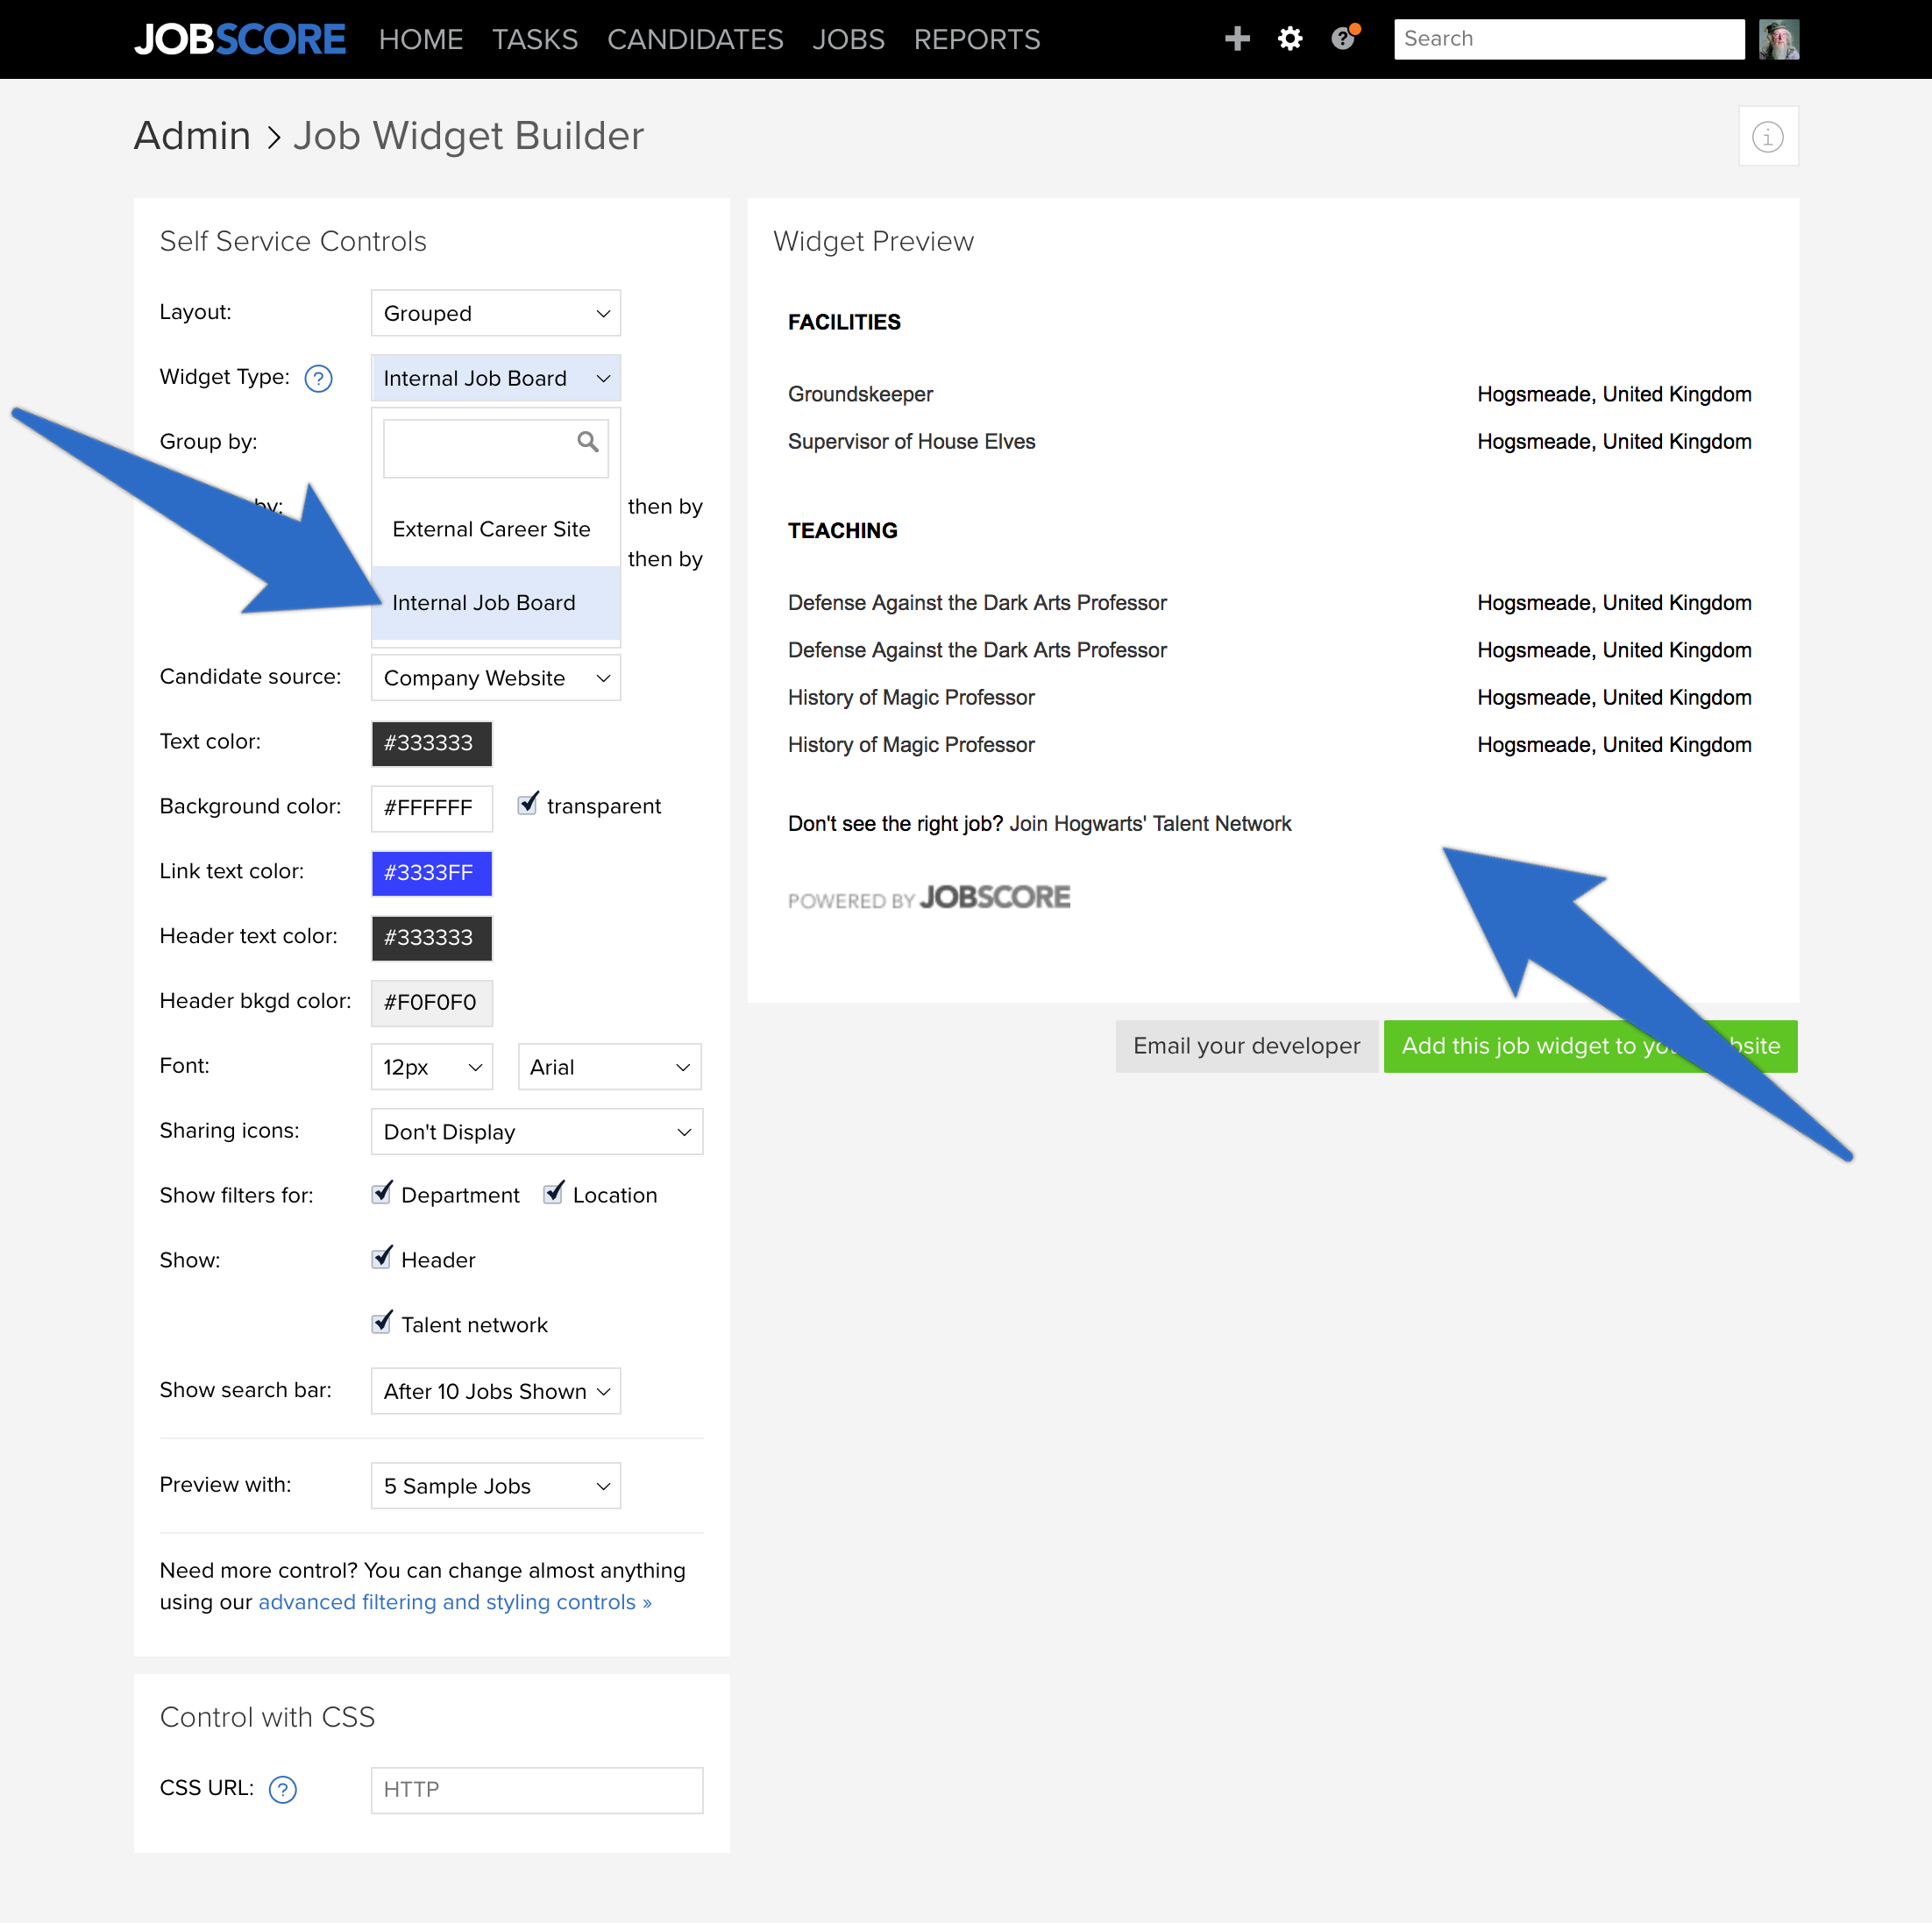Image resolution: width=1932 pixels, height=1923 pixels.
Task: Go to the HOME menu
Action: (421, 39)
